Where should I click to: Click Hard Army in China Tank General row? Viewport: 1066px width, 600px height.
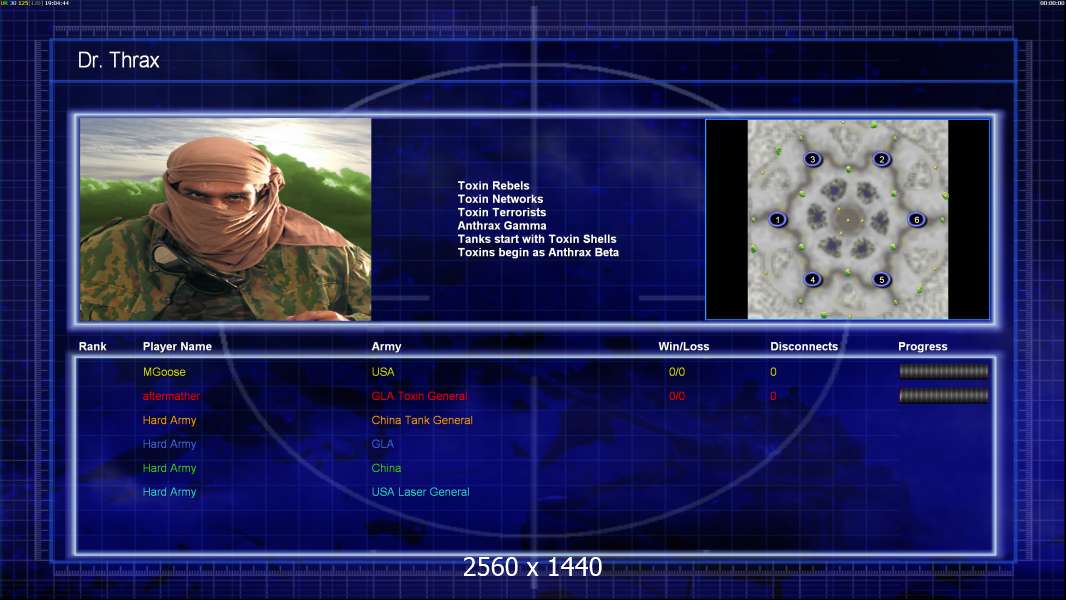pos(169,420)
